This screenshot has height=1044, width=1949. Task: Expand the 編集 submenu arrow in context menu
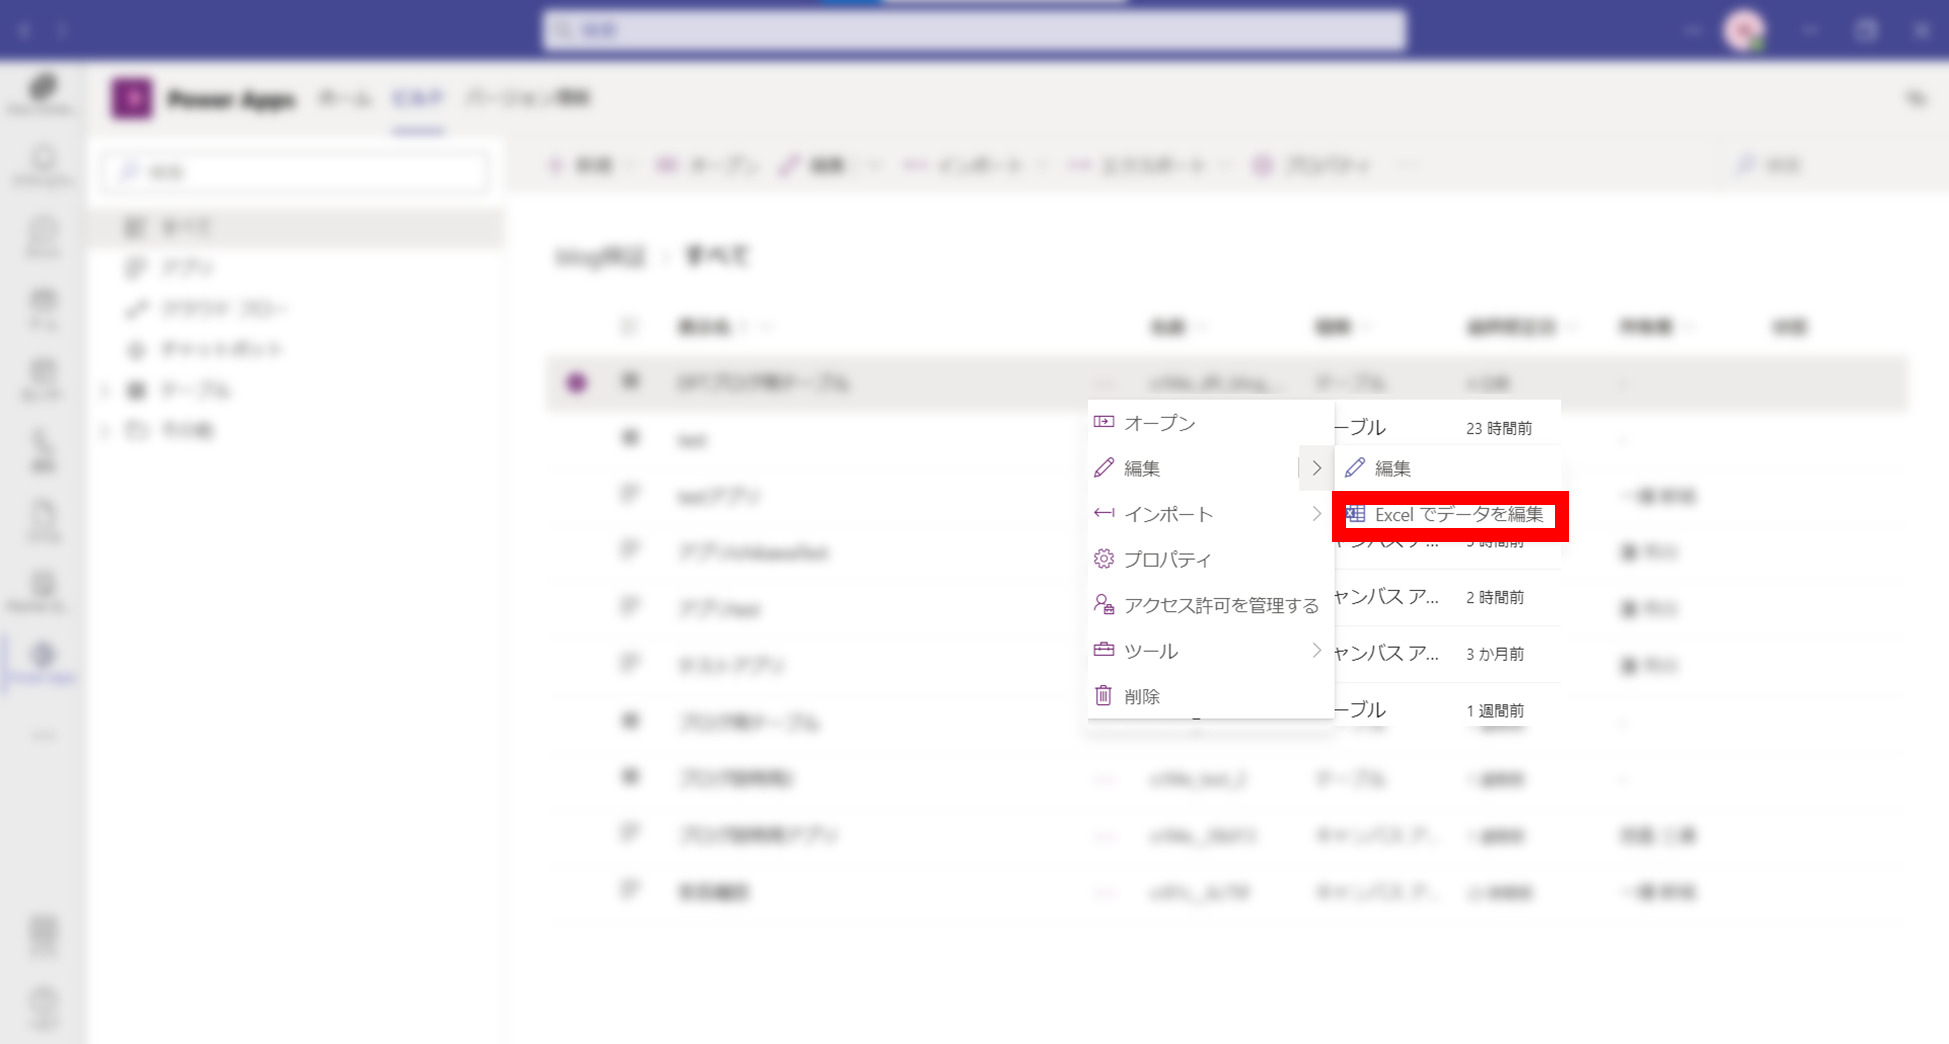[x=1316, y=468]
